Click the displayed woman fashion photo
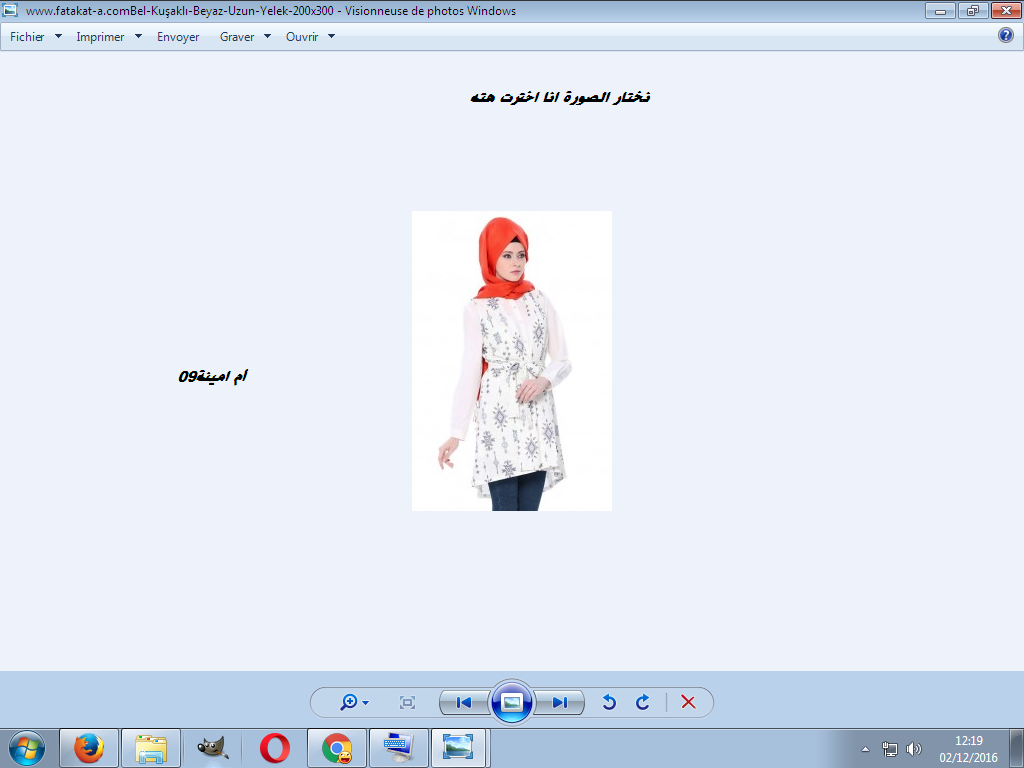 click(512, 361)
